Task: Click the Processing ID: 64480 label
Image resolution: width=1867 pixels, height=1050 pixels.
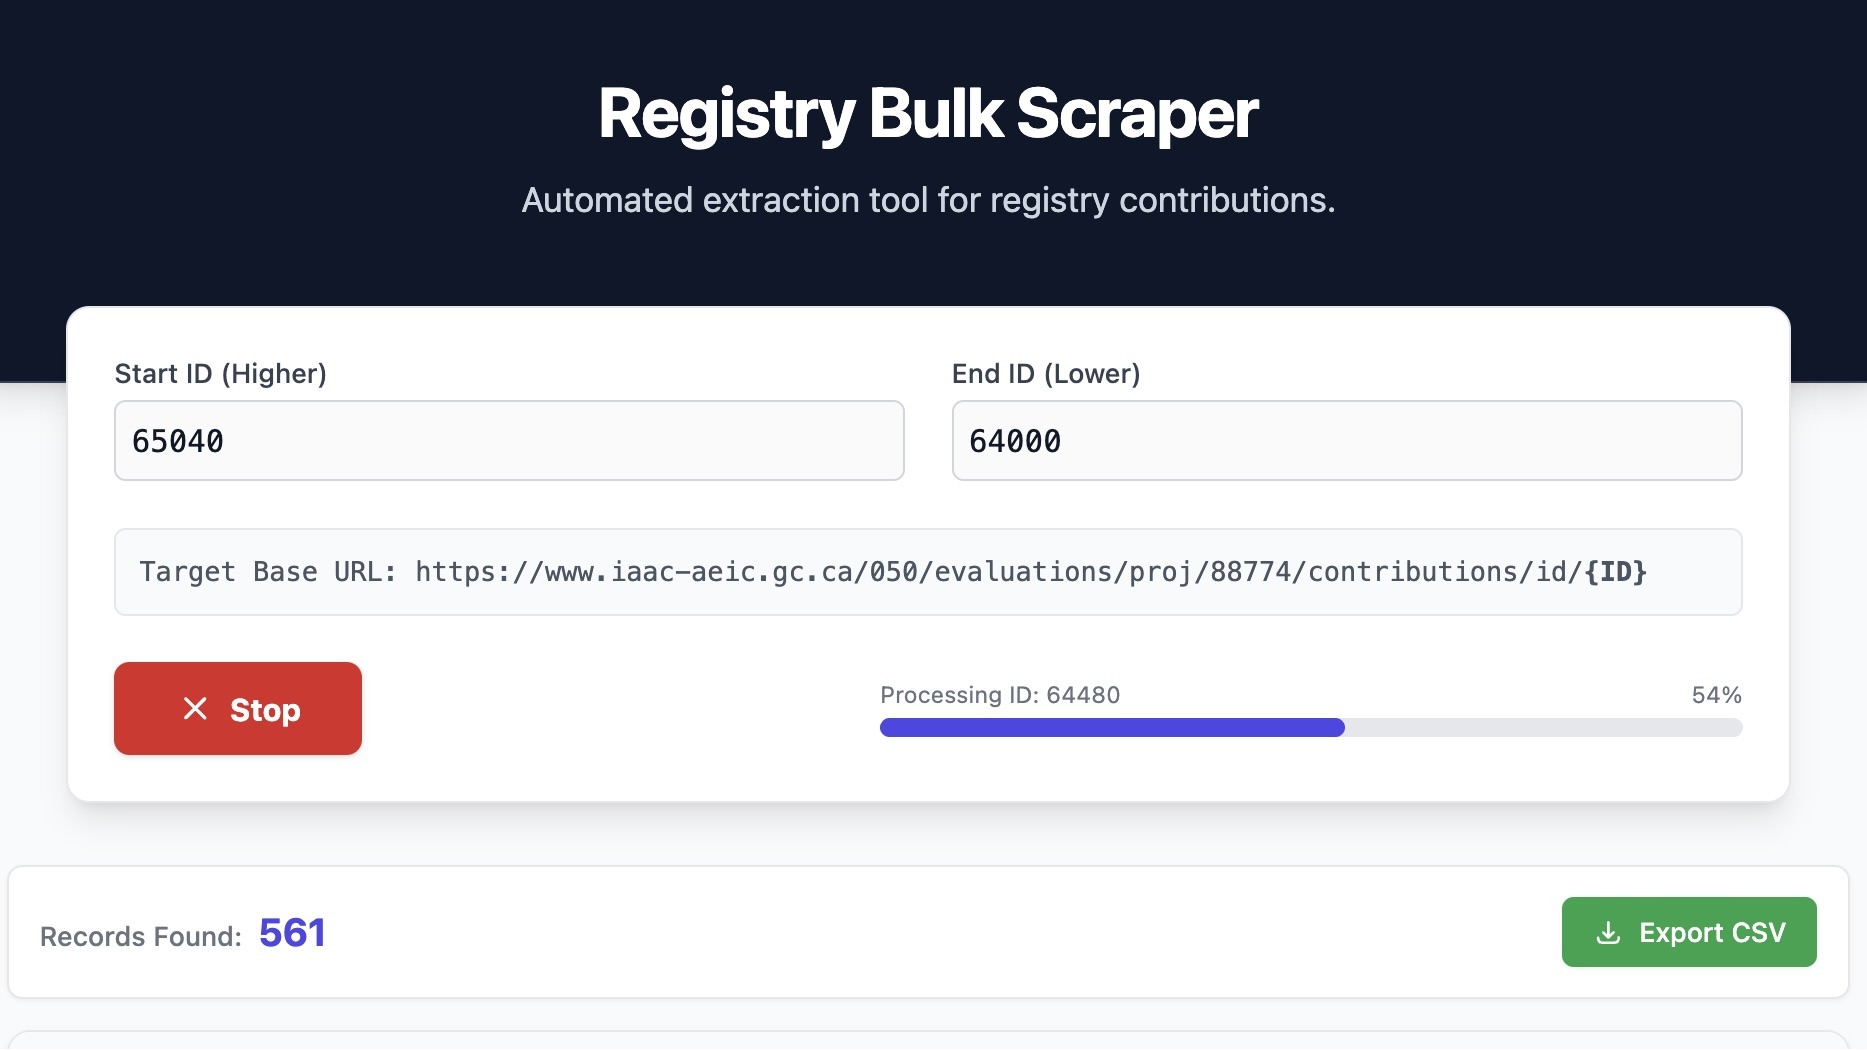Action: [x=1000, y=694]
